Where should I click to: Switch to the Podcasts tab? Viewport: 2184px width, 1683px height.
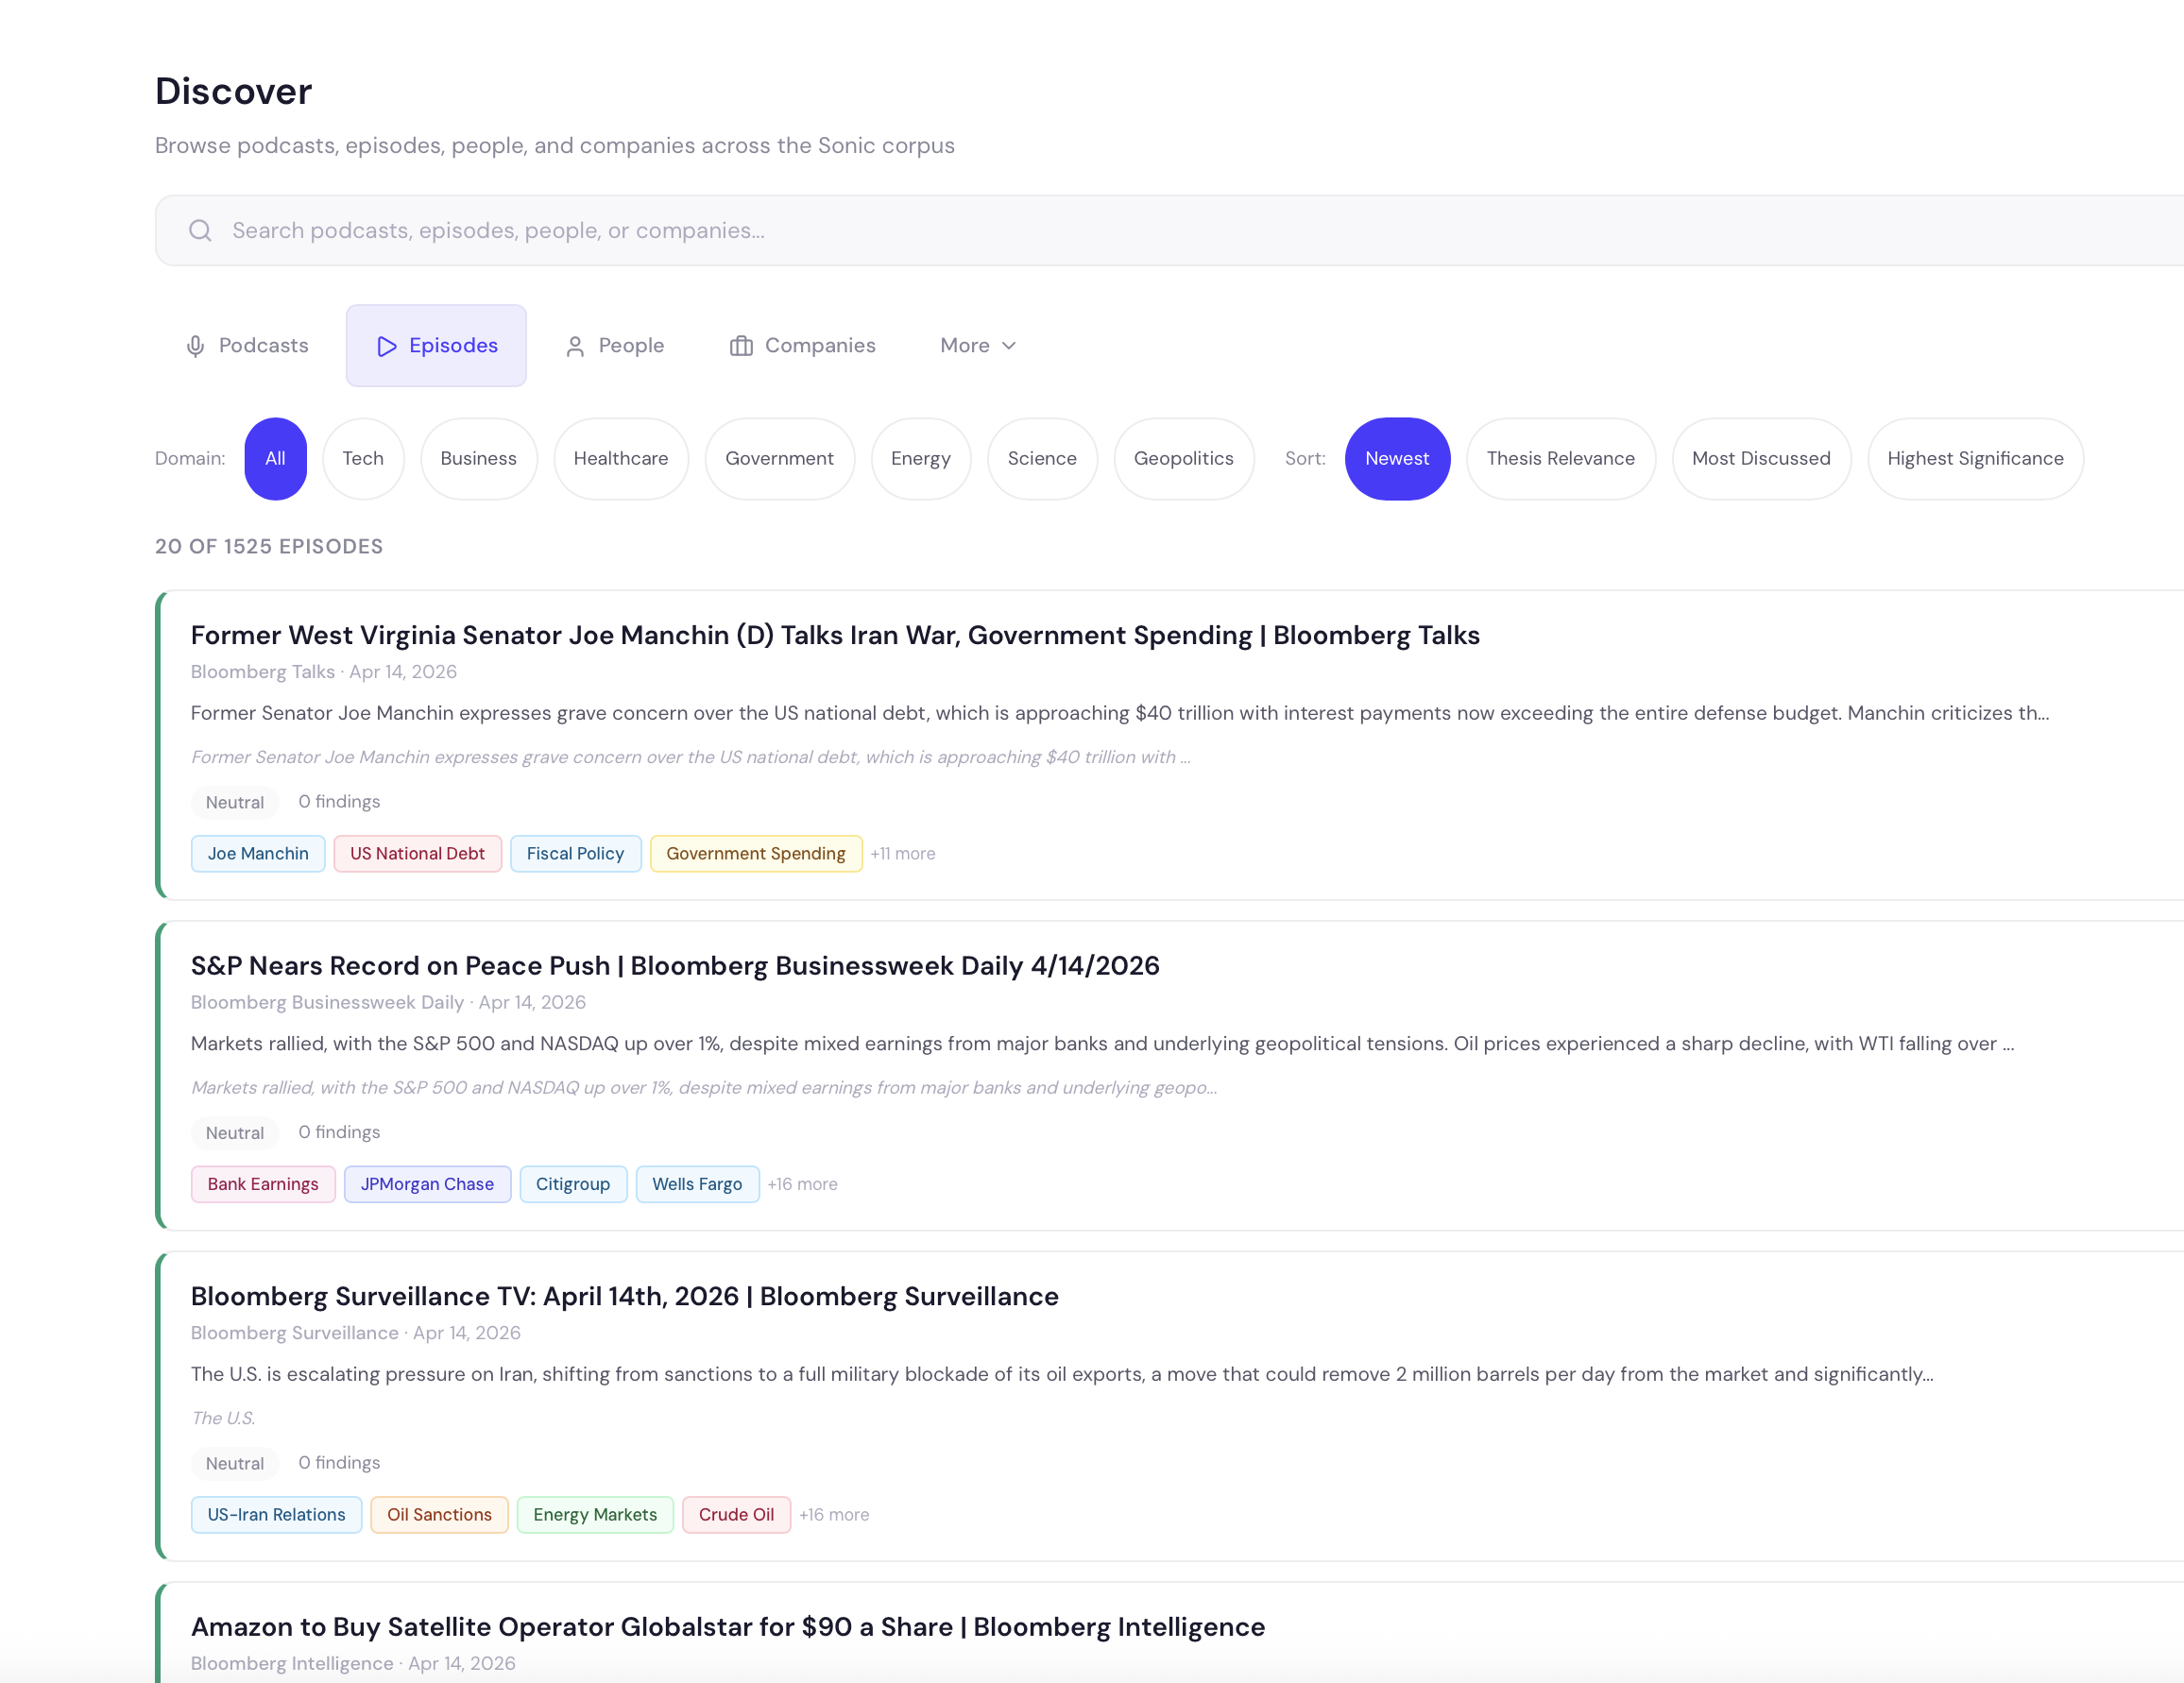coord(247,346)
